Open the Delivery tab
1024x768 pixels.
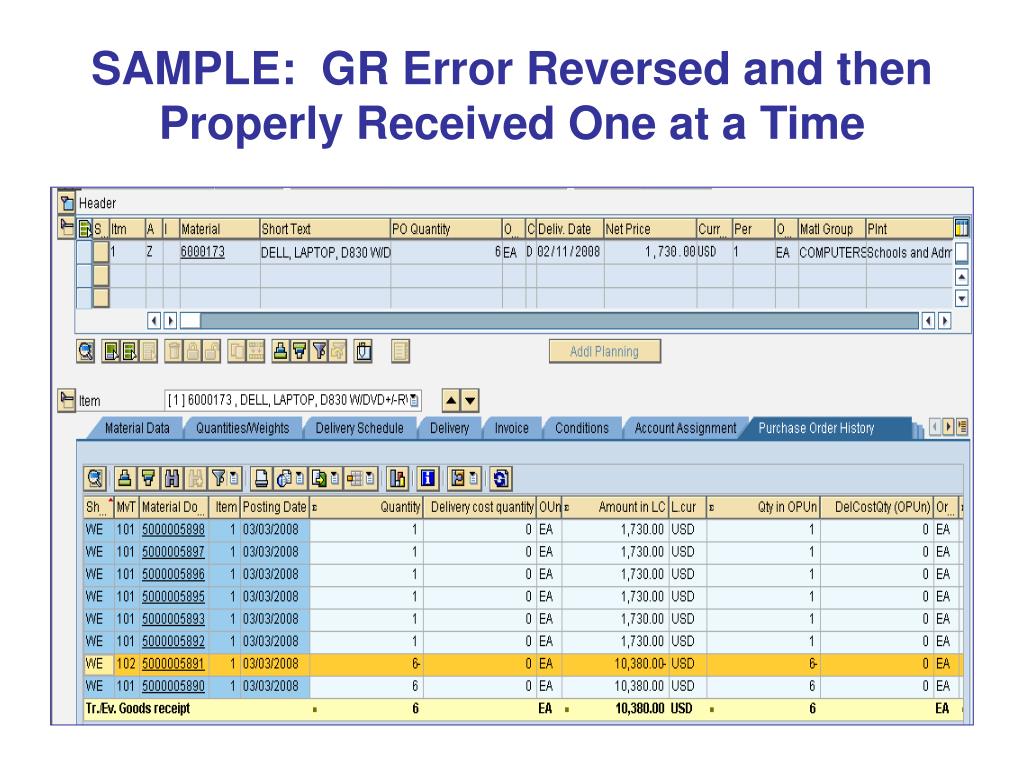[449, 428]
